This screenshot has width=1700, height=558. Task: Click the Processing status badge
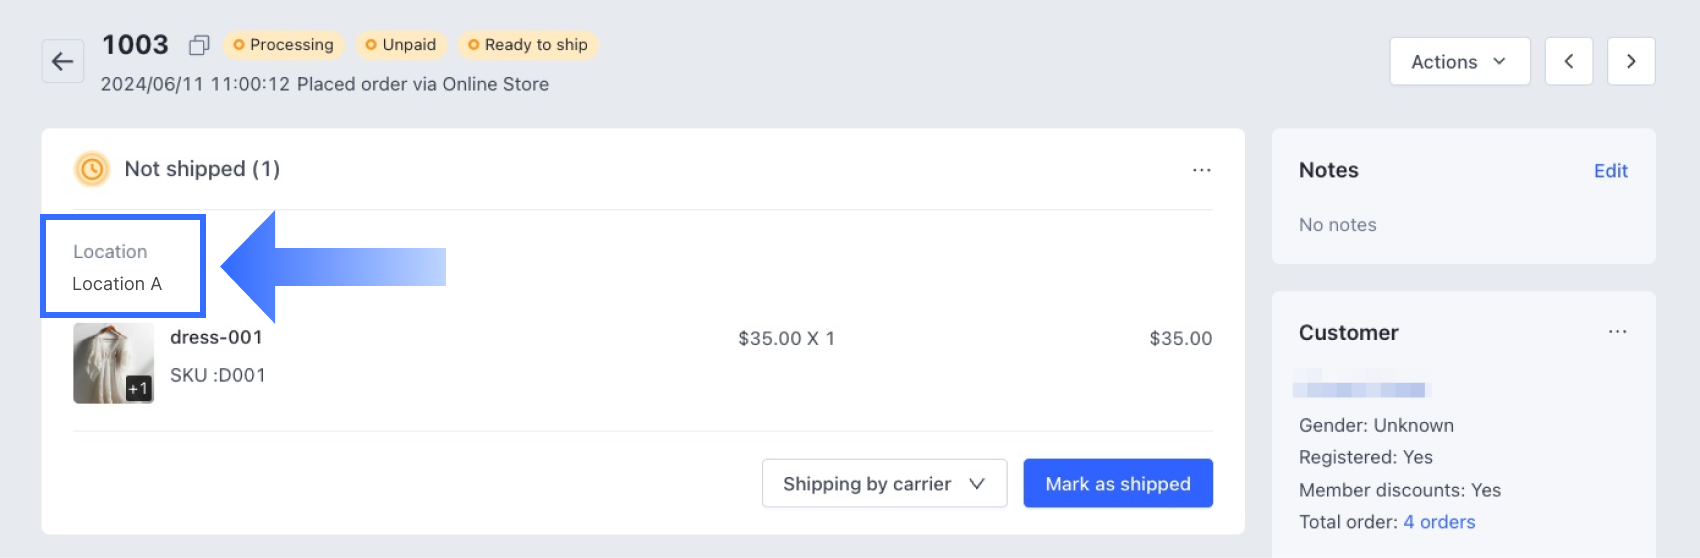pos(283,45)
